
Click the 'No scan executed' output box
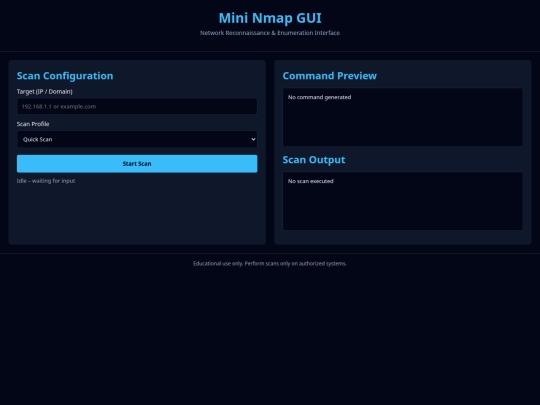click(403, 201)
